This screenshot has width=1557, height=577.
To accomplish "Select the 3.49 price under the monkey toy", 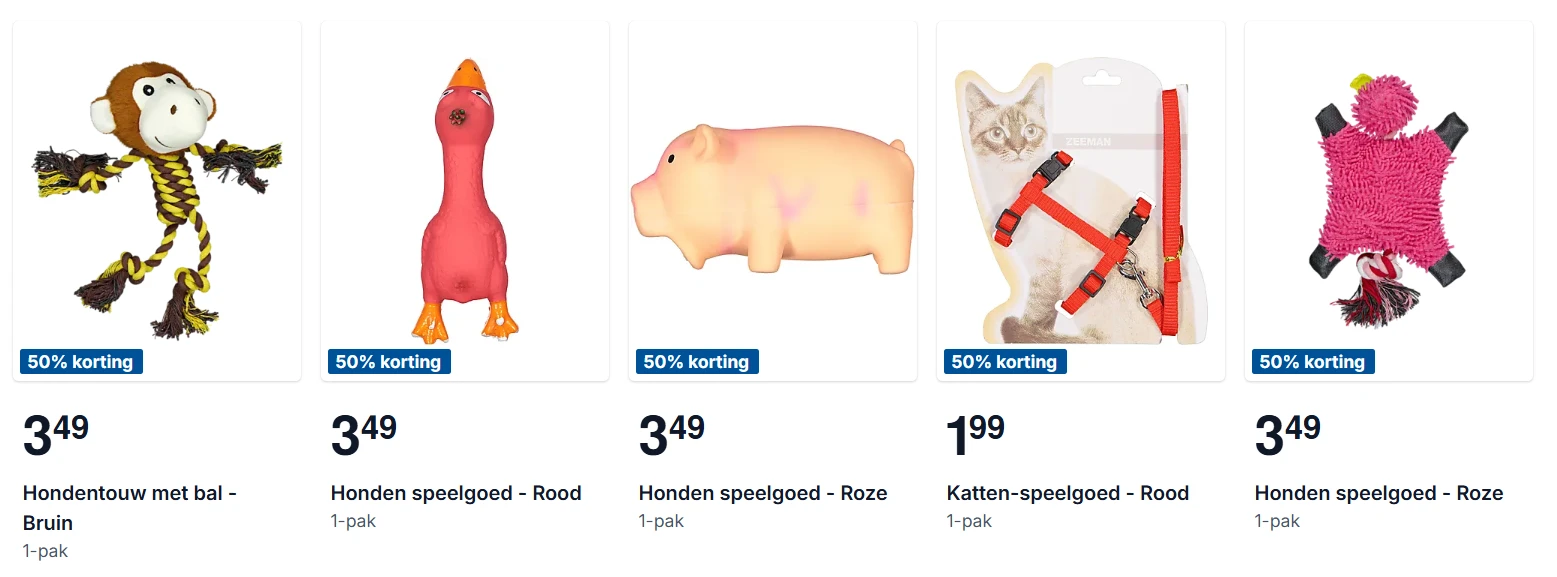I will click(x=56, y=436).
